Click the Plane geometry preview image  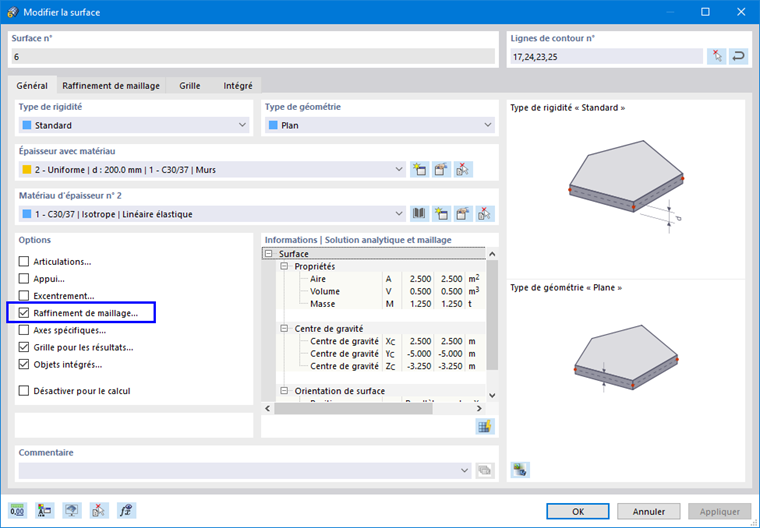pos(626,359)
